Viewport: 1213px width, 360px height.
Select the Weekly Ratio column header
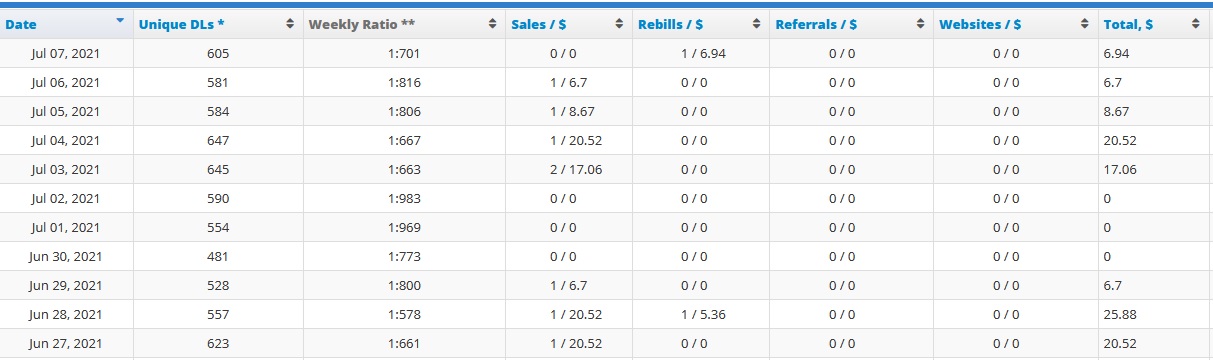[403, 24]
